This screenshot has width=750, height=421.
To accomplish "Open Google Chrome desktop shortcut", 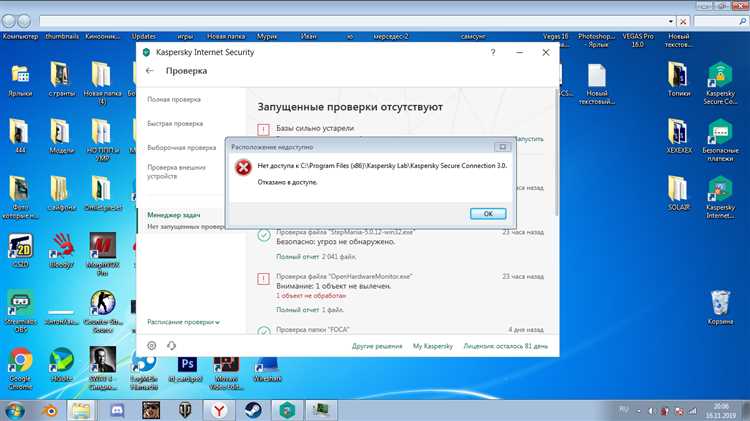I will click(x=20, y=369).
